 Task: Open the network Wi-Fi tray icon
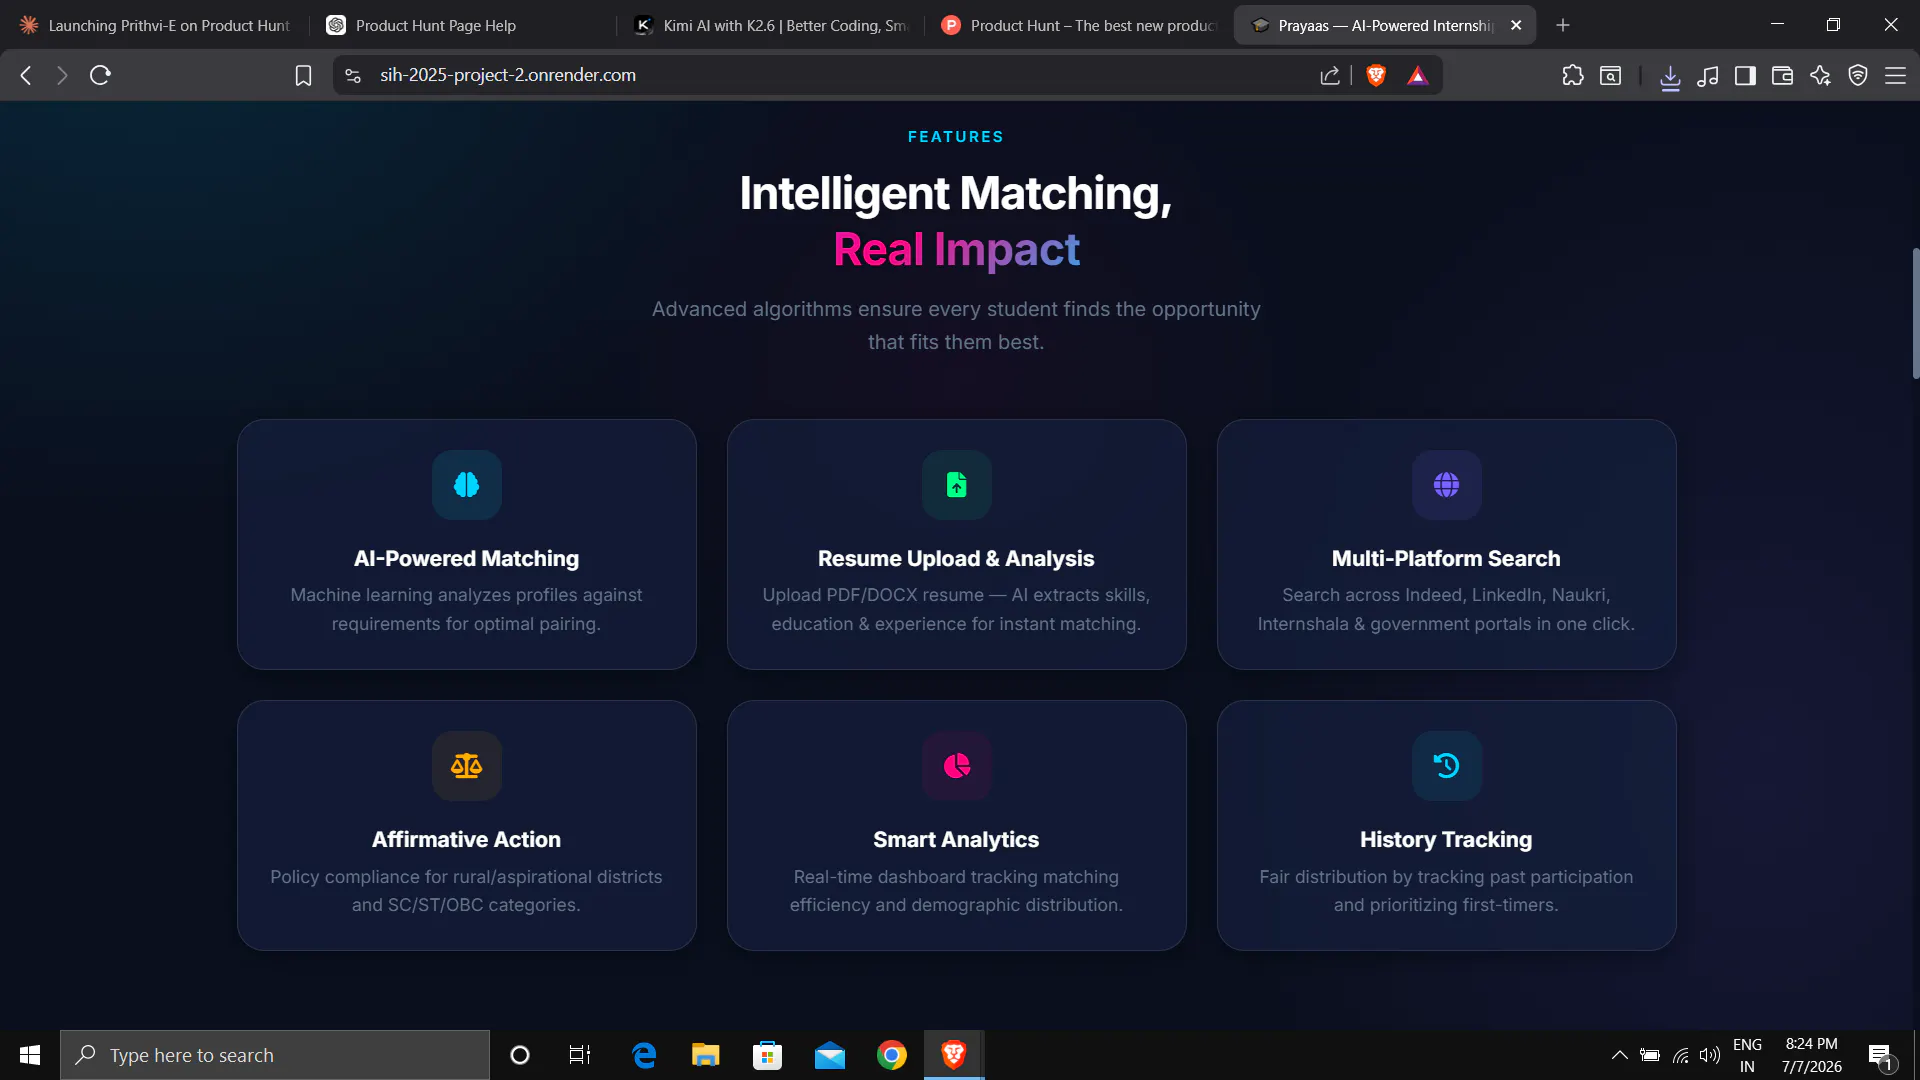[x=1681, y=1055]
